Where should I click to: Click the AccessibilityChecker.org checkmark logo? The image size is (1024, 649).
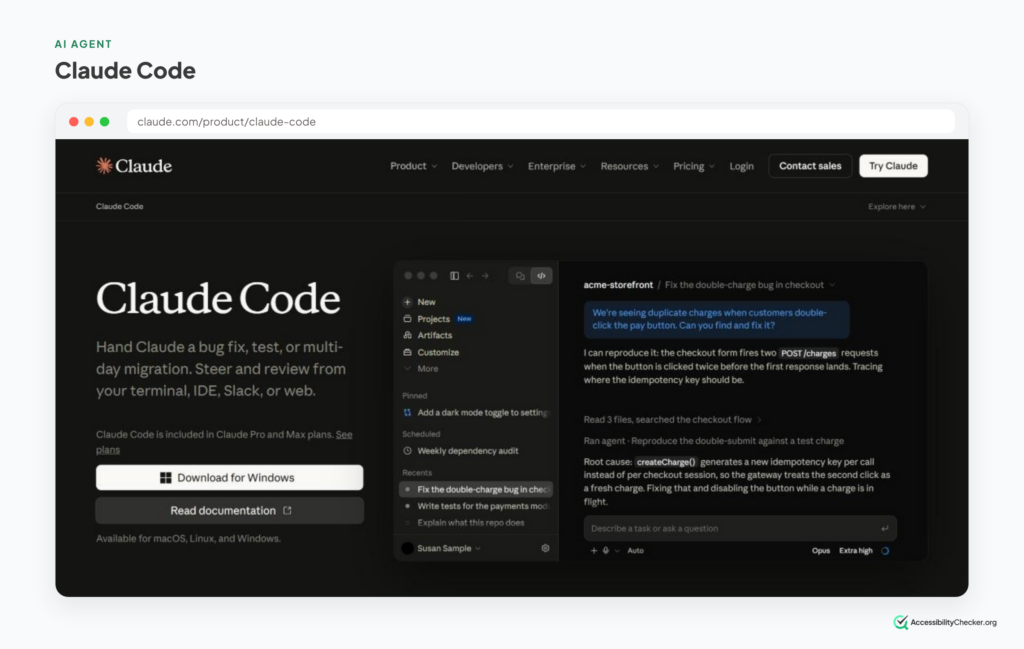901,622
